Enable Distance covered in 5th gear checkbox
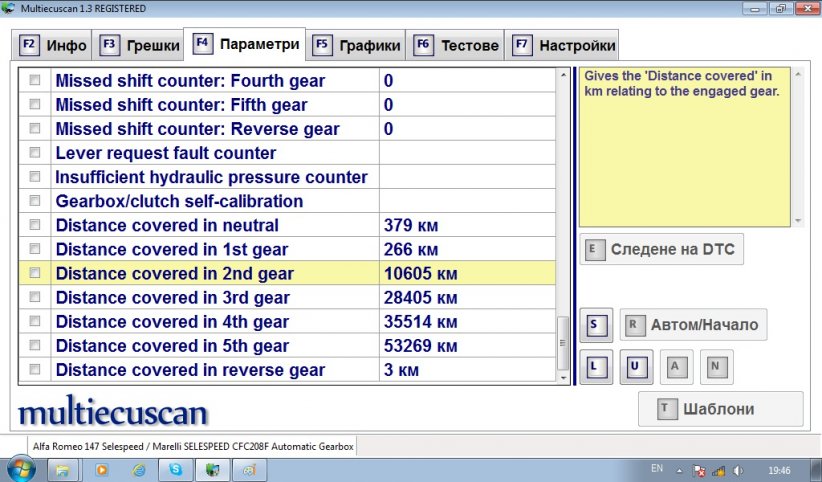The image size is (822, 482). [x=36, y=346]
